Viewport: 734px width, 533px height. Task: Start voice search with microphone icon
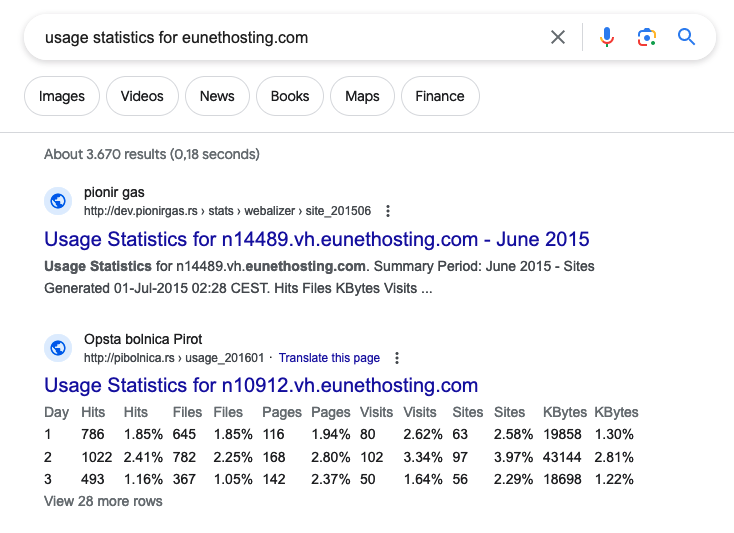[607, 37]
